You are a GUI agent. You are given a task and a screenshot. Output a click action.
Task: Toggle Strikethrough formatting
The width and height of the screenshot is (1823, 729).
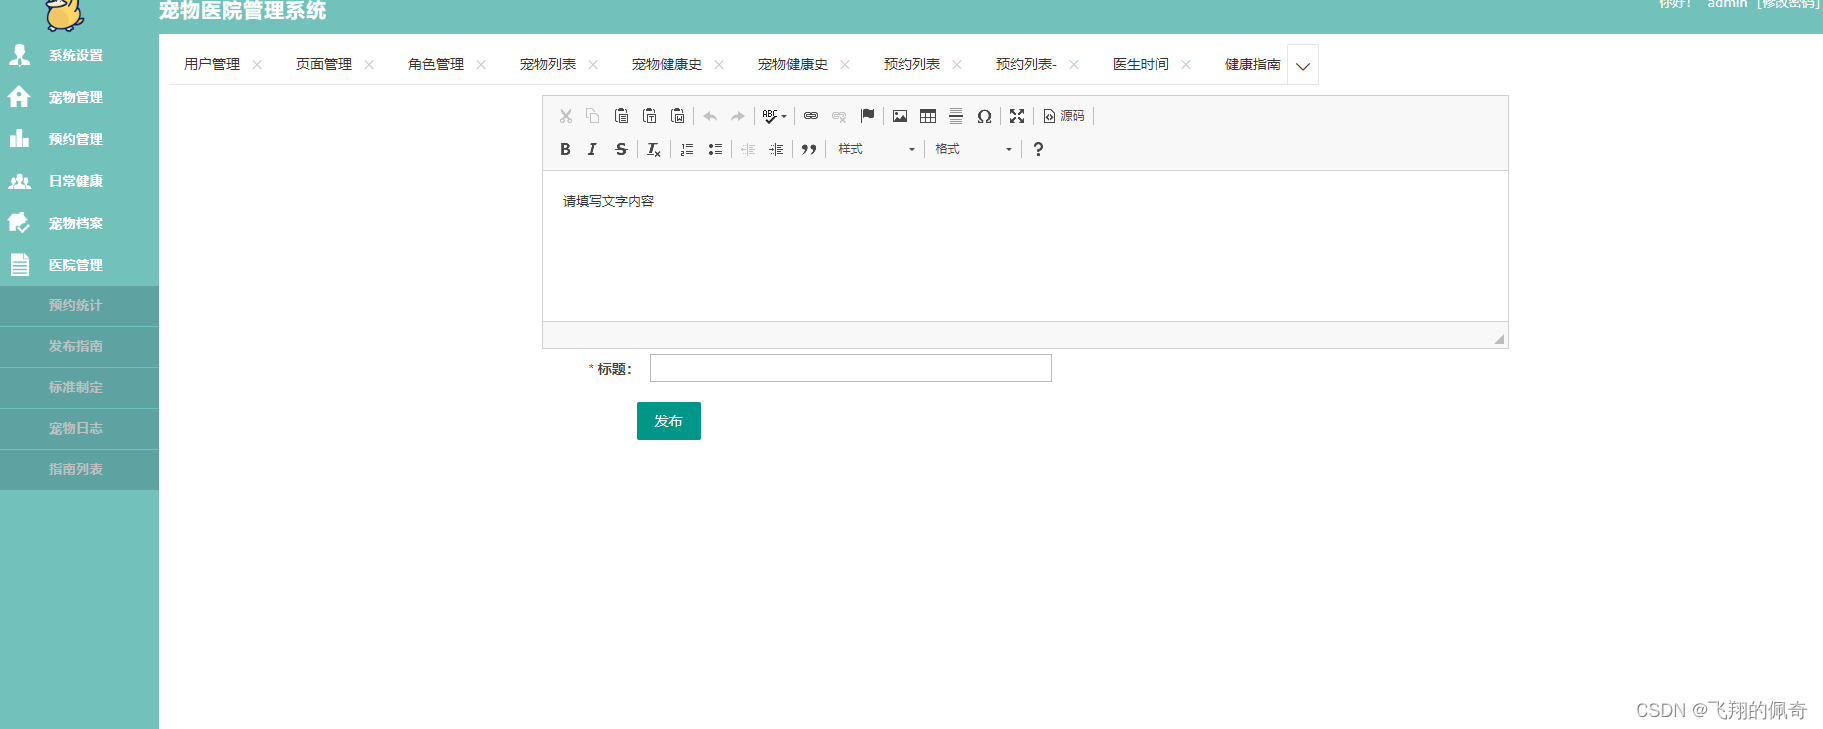[621, 149]
